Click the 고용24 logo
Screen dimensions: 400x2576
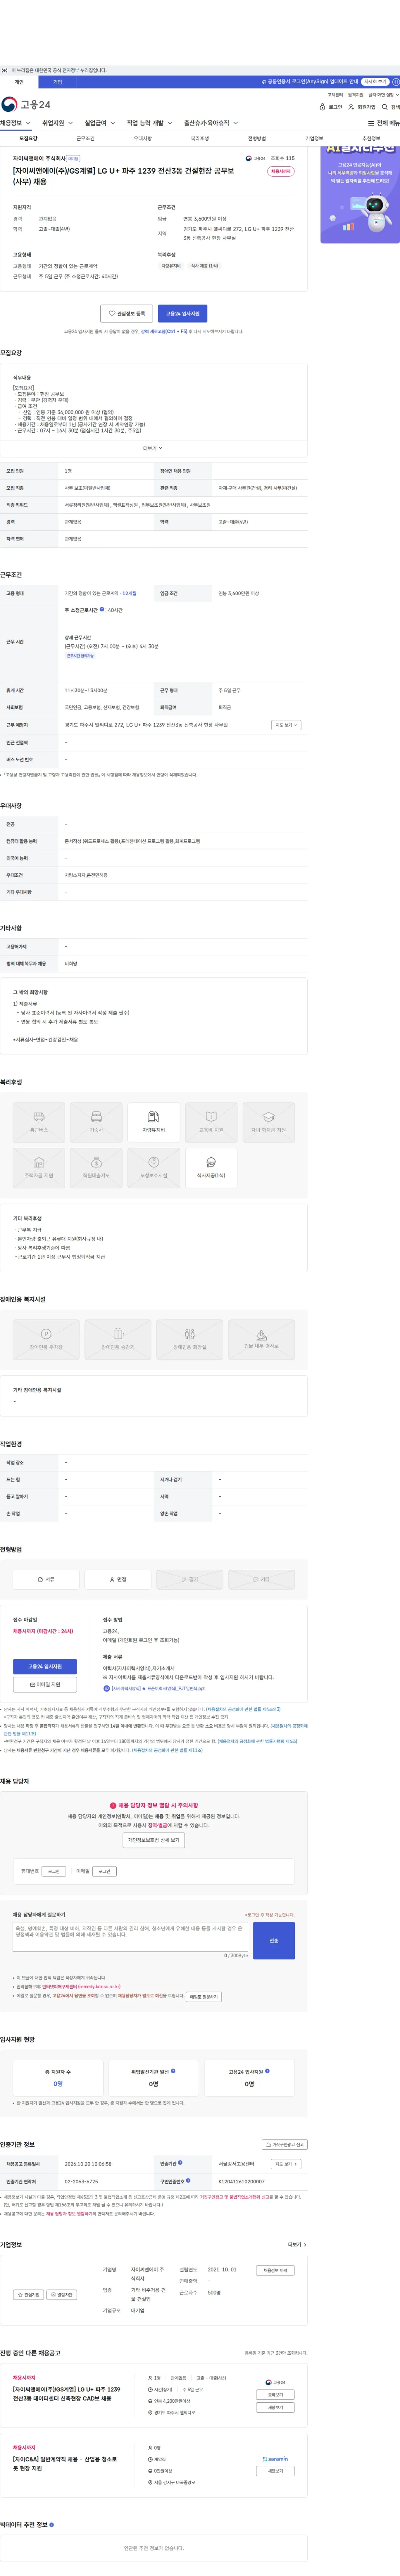pyautogui.click(x=26, y=104)
